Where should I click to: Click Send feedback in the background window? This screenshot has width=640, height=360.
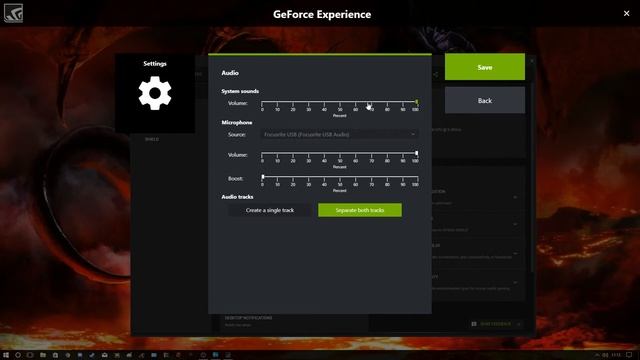pyautogui.click(x=496, y=324)
